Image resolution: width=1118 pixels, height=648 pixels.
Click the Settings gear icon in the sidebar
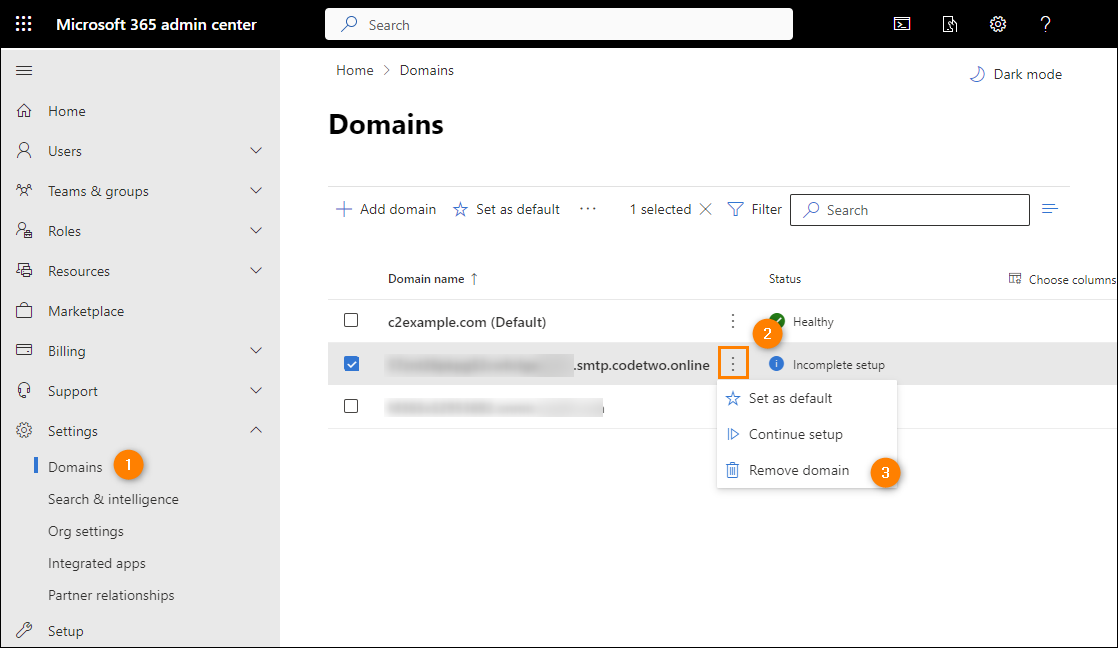tap(24, 431)
